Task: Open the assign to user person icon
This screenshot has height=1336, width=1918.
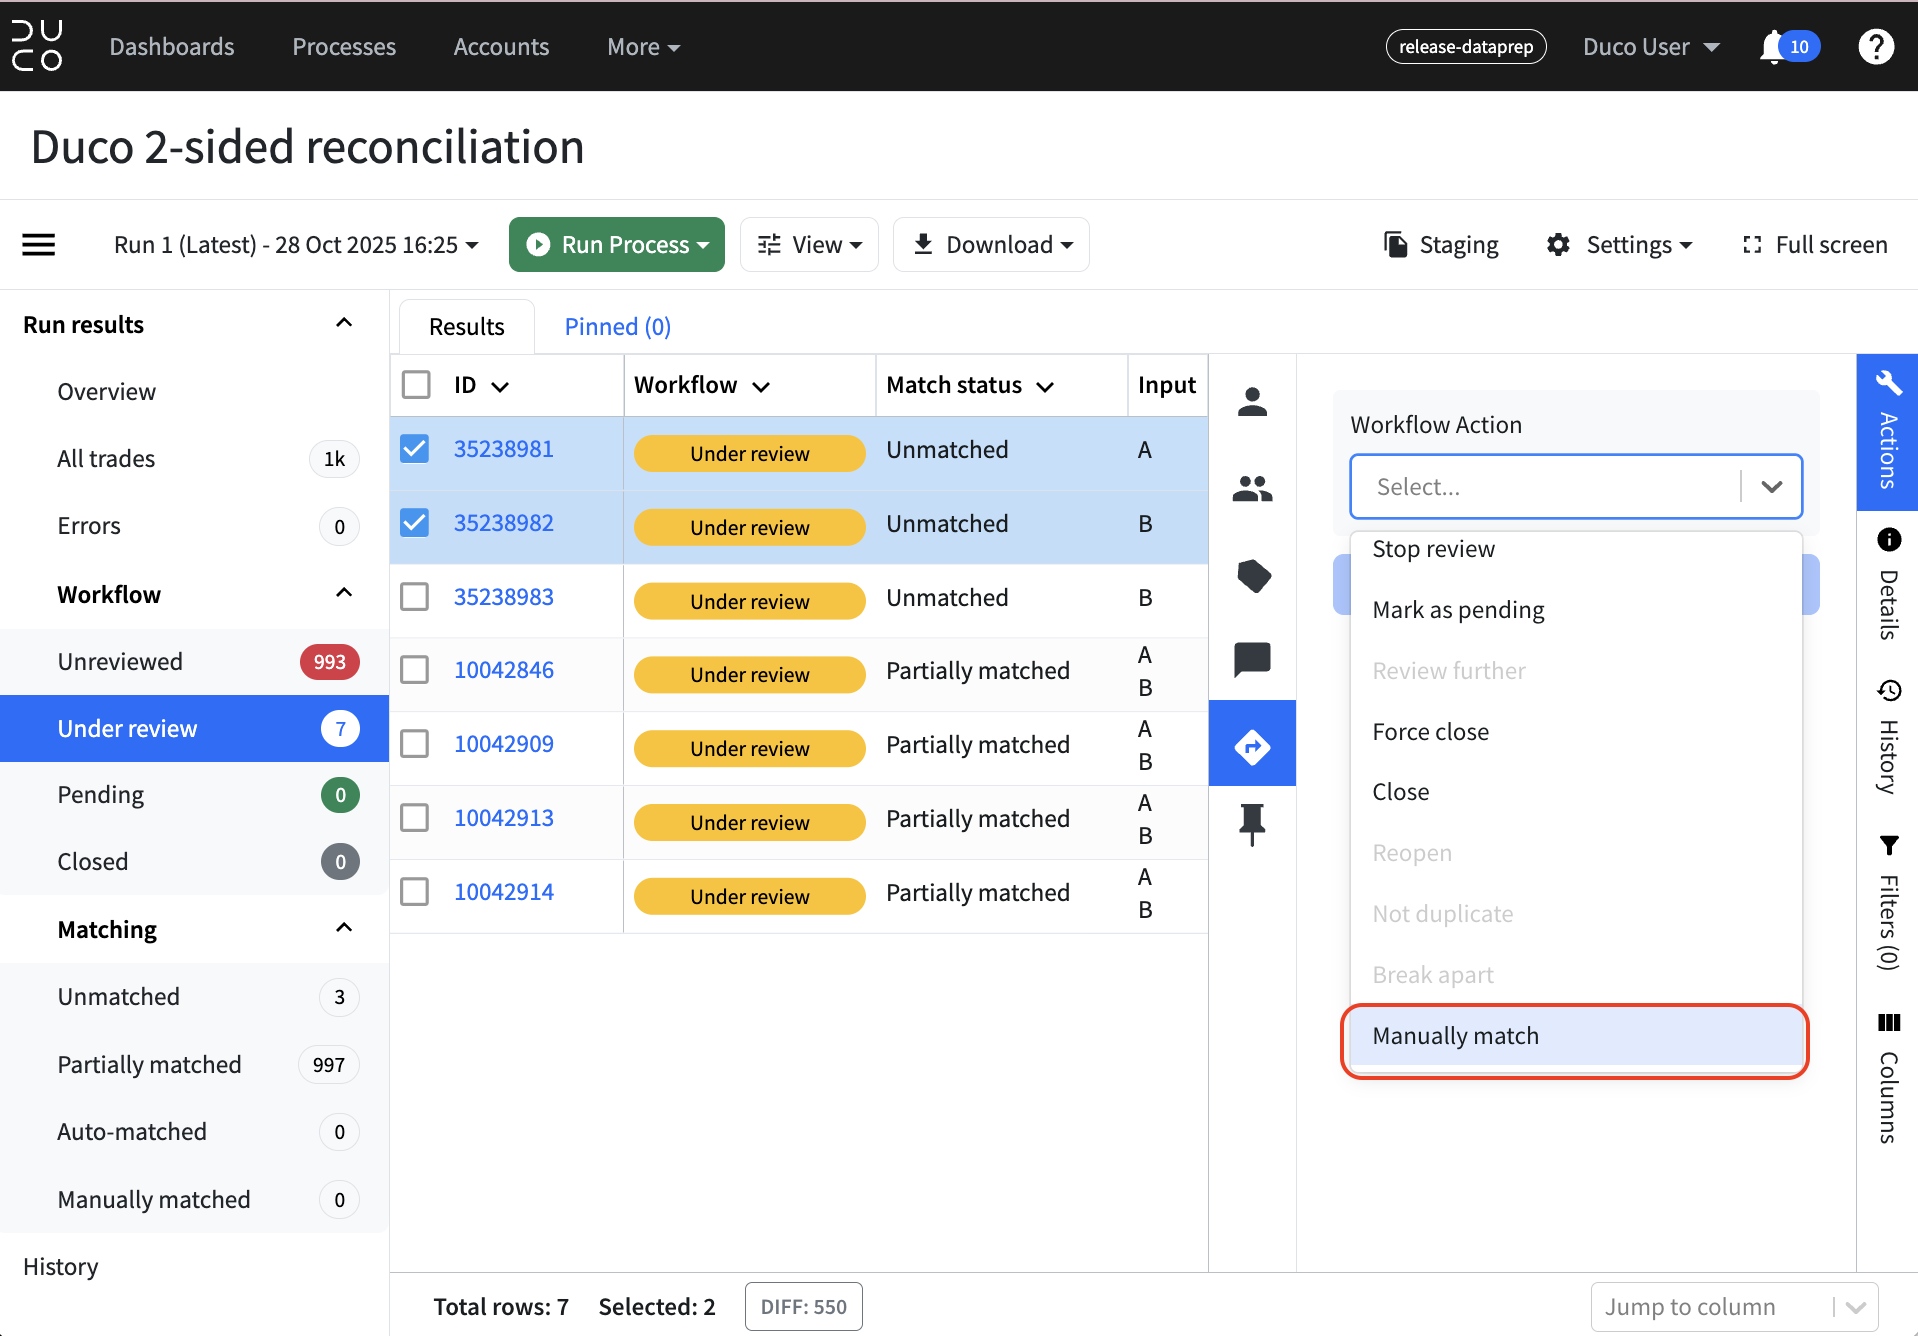Action: point(1252,402)
